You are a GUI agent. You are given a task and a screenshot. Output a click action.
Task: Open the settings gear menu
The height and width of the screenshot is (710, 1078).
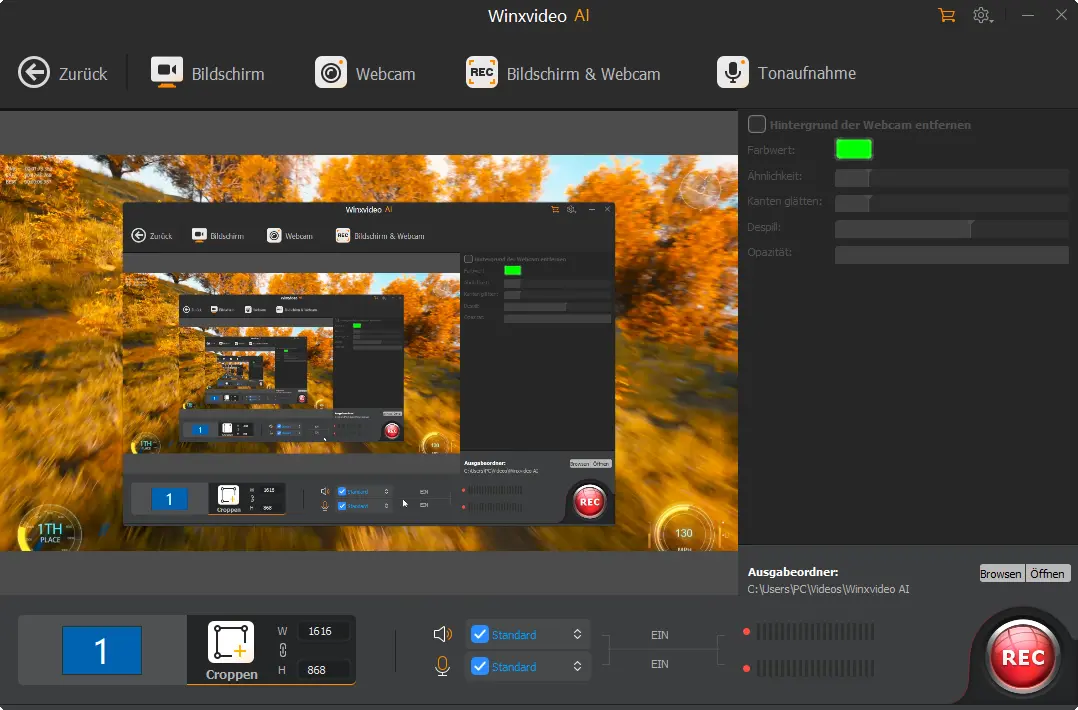coord(982,15)
